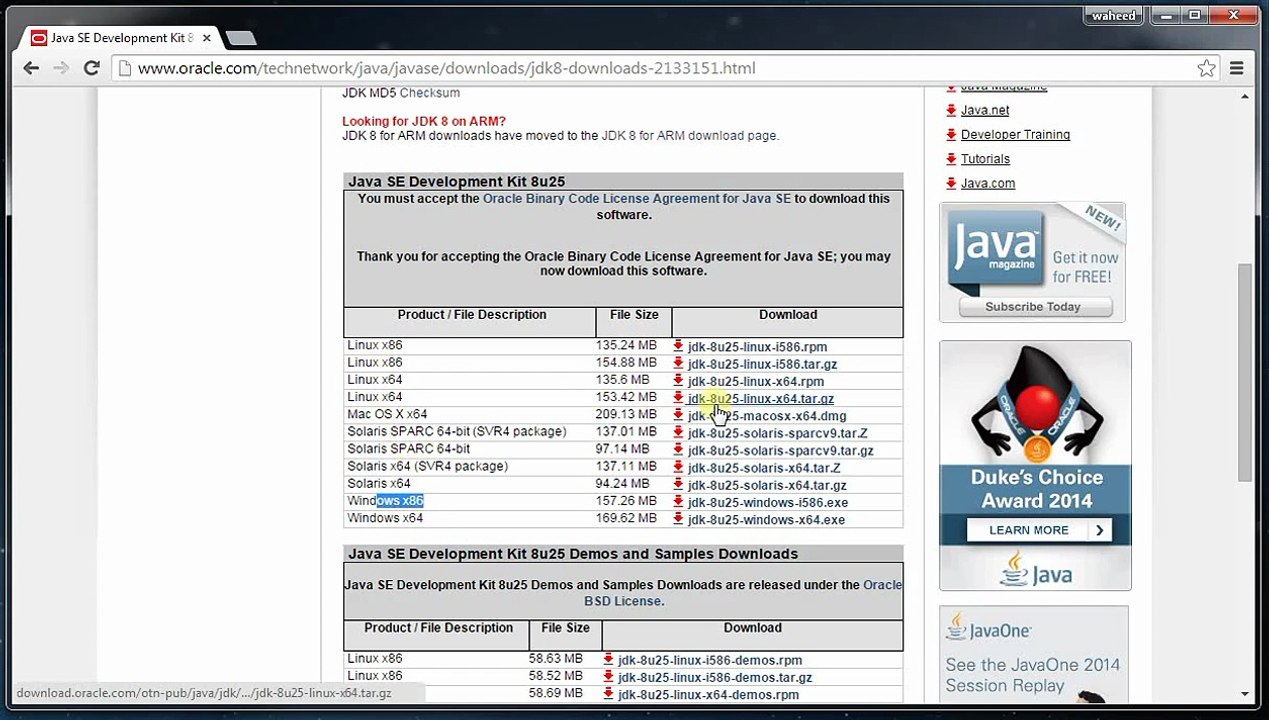The height and width of the screenshot is (720, 1269).
Task: Download jdk-8u25-macosx-x64.dmg
Action: [767, 415]
